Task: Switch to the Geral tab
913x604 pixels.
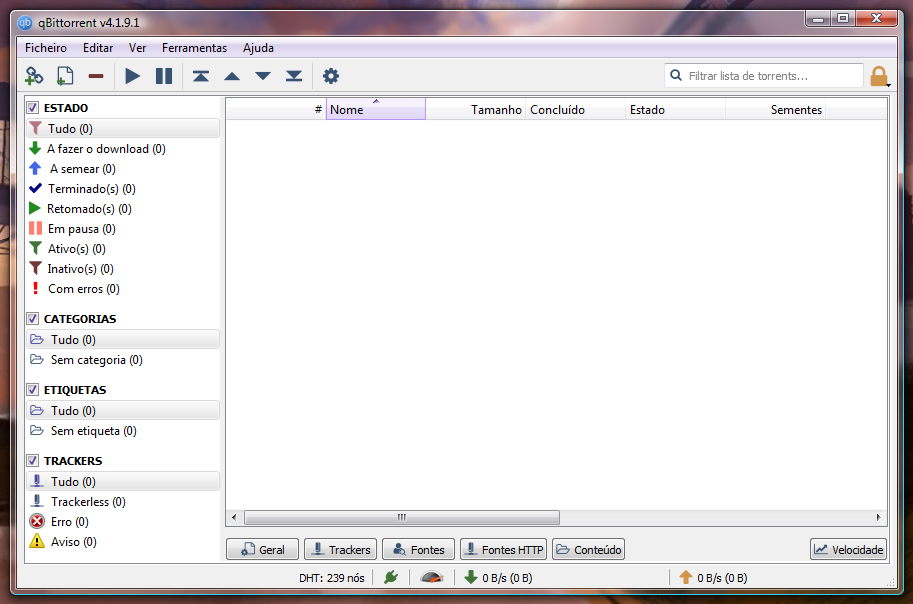Action: [263, 549]
